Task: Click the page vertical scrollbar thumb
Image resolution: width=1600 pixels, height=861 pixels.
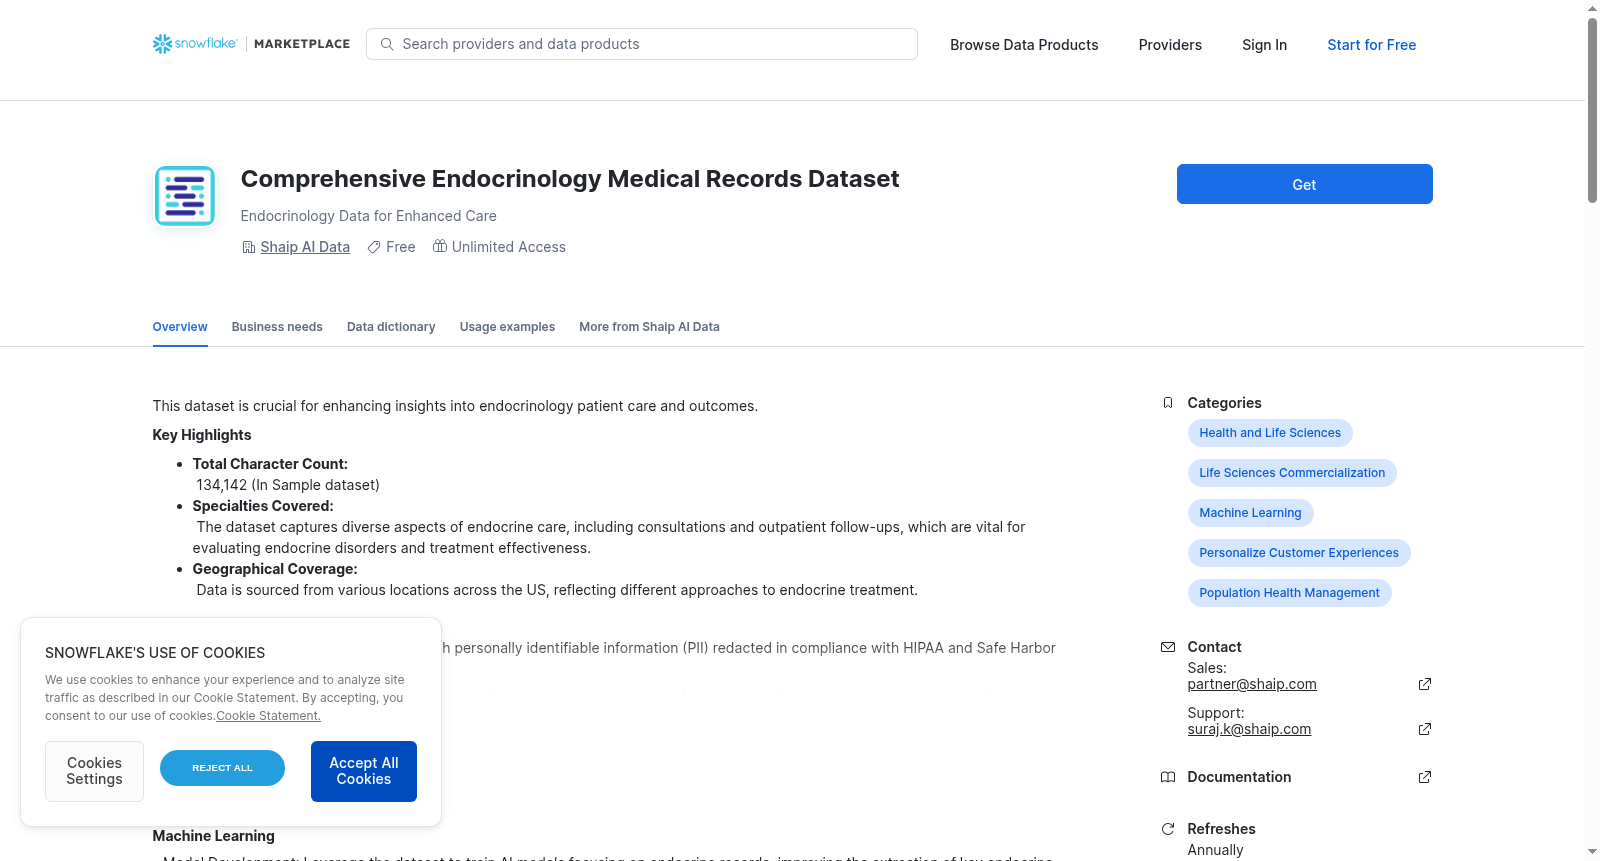Action: [1592, 110]
